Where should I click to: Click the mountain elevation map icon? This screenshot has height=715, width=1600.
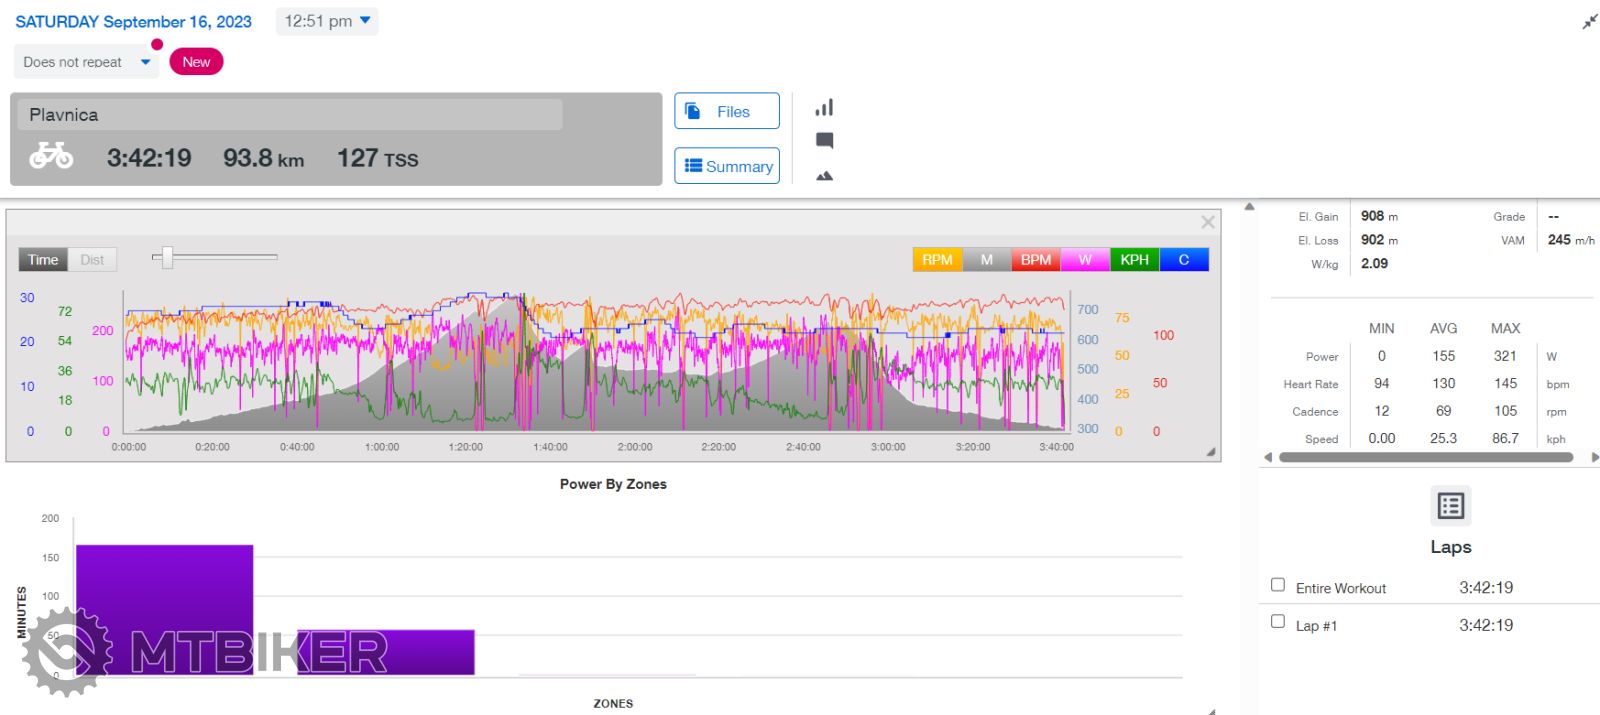(x=824, y=176)
